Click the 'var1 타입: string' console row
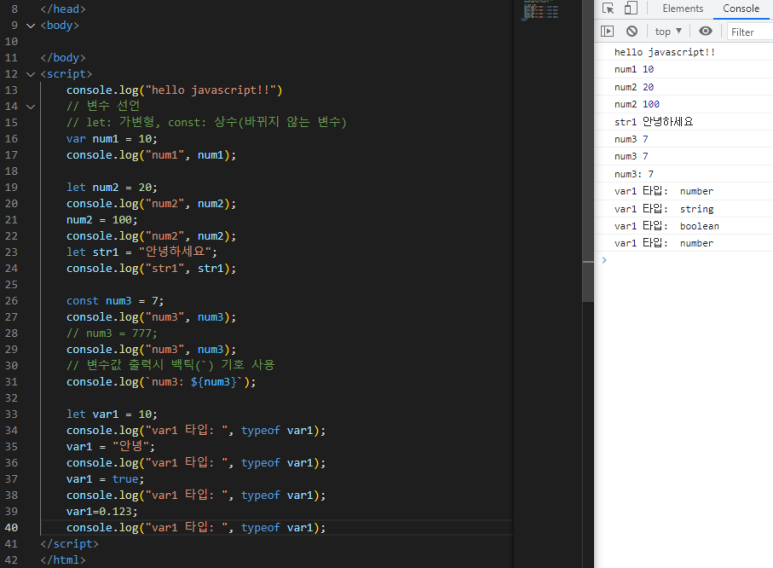 click(683, 209)
